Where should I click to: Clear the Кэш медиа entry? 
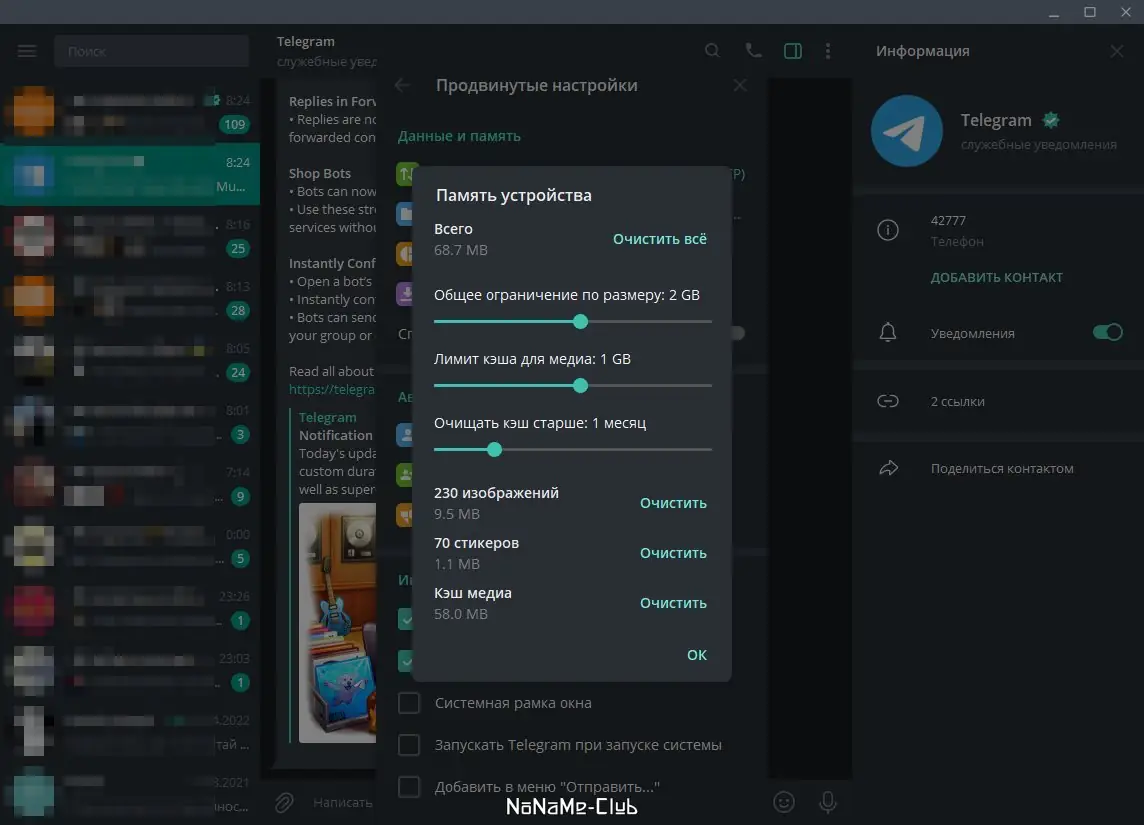[x=673, y=603]
